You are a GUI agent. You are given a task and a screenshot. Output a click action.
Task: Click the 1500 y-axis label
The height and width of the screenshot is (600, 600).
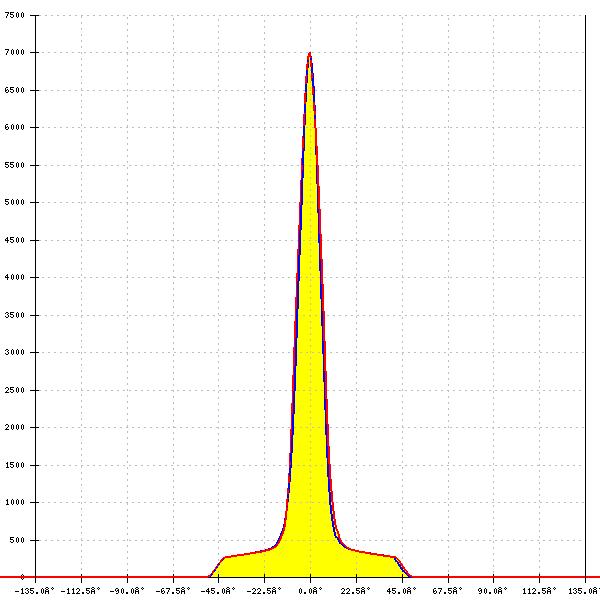click(x=15, y=465)
